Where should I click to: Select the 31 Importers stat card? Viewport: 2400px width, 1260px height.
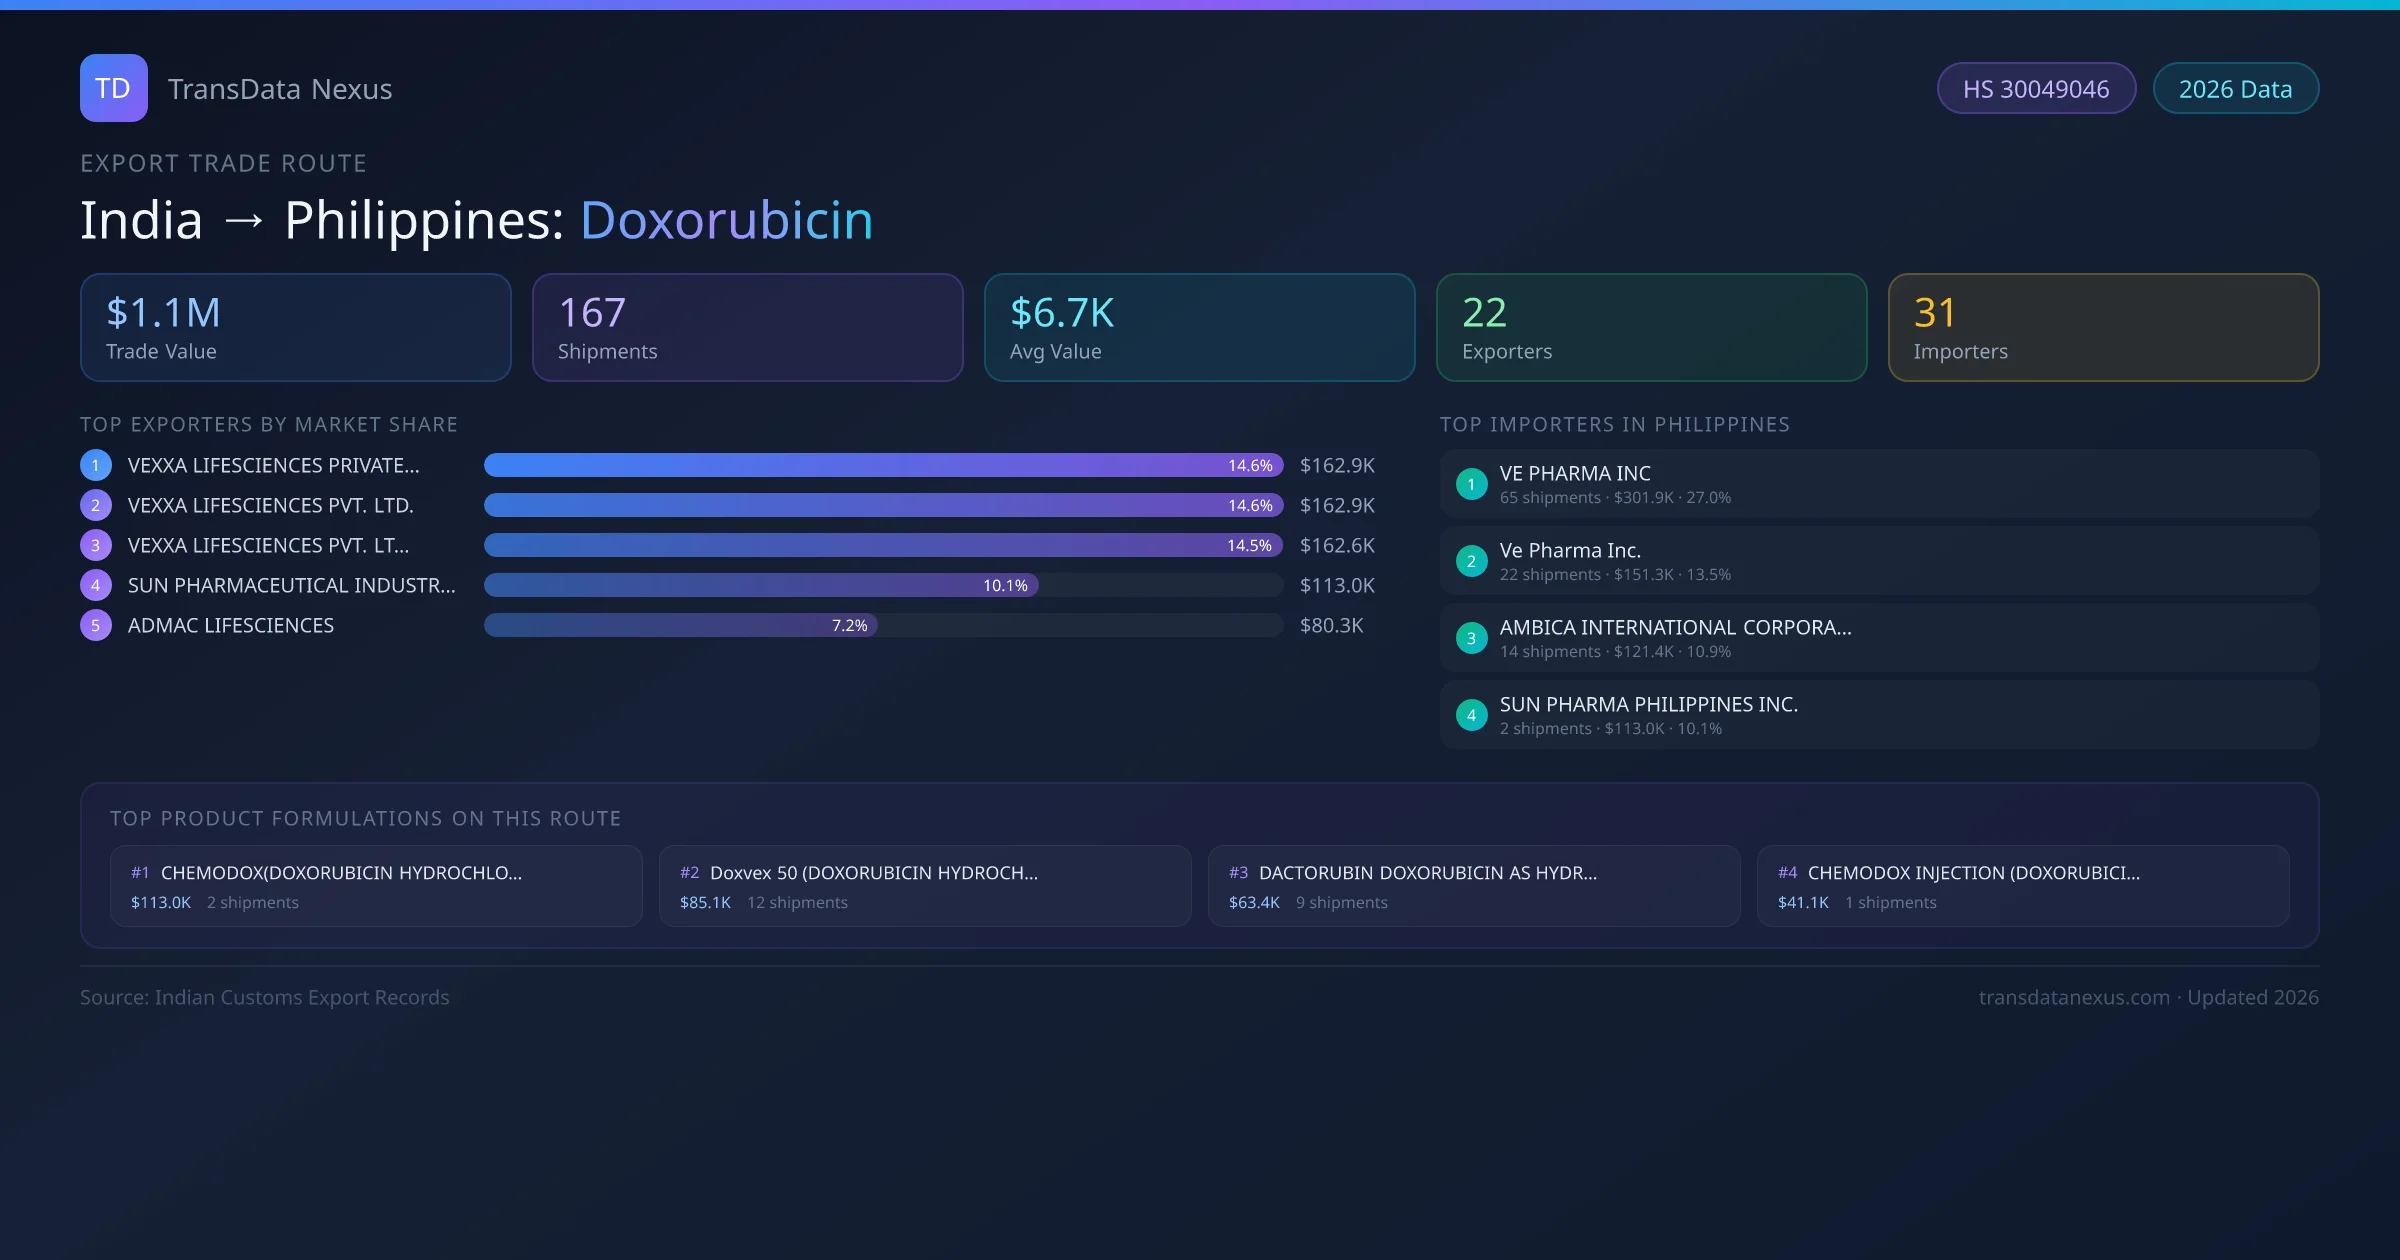click(x=2103, y=328)
